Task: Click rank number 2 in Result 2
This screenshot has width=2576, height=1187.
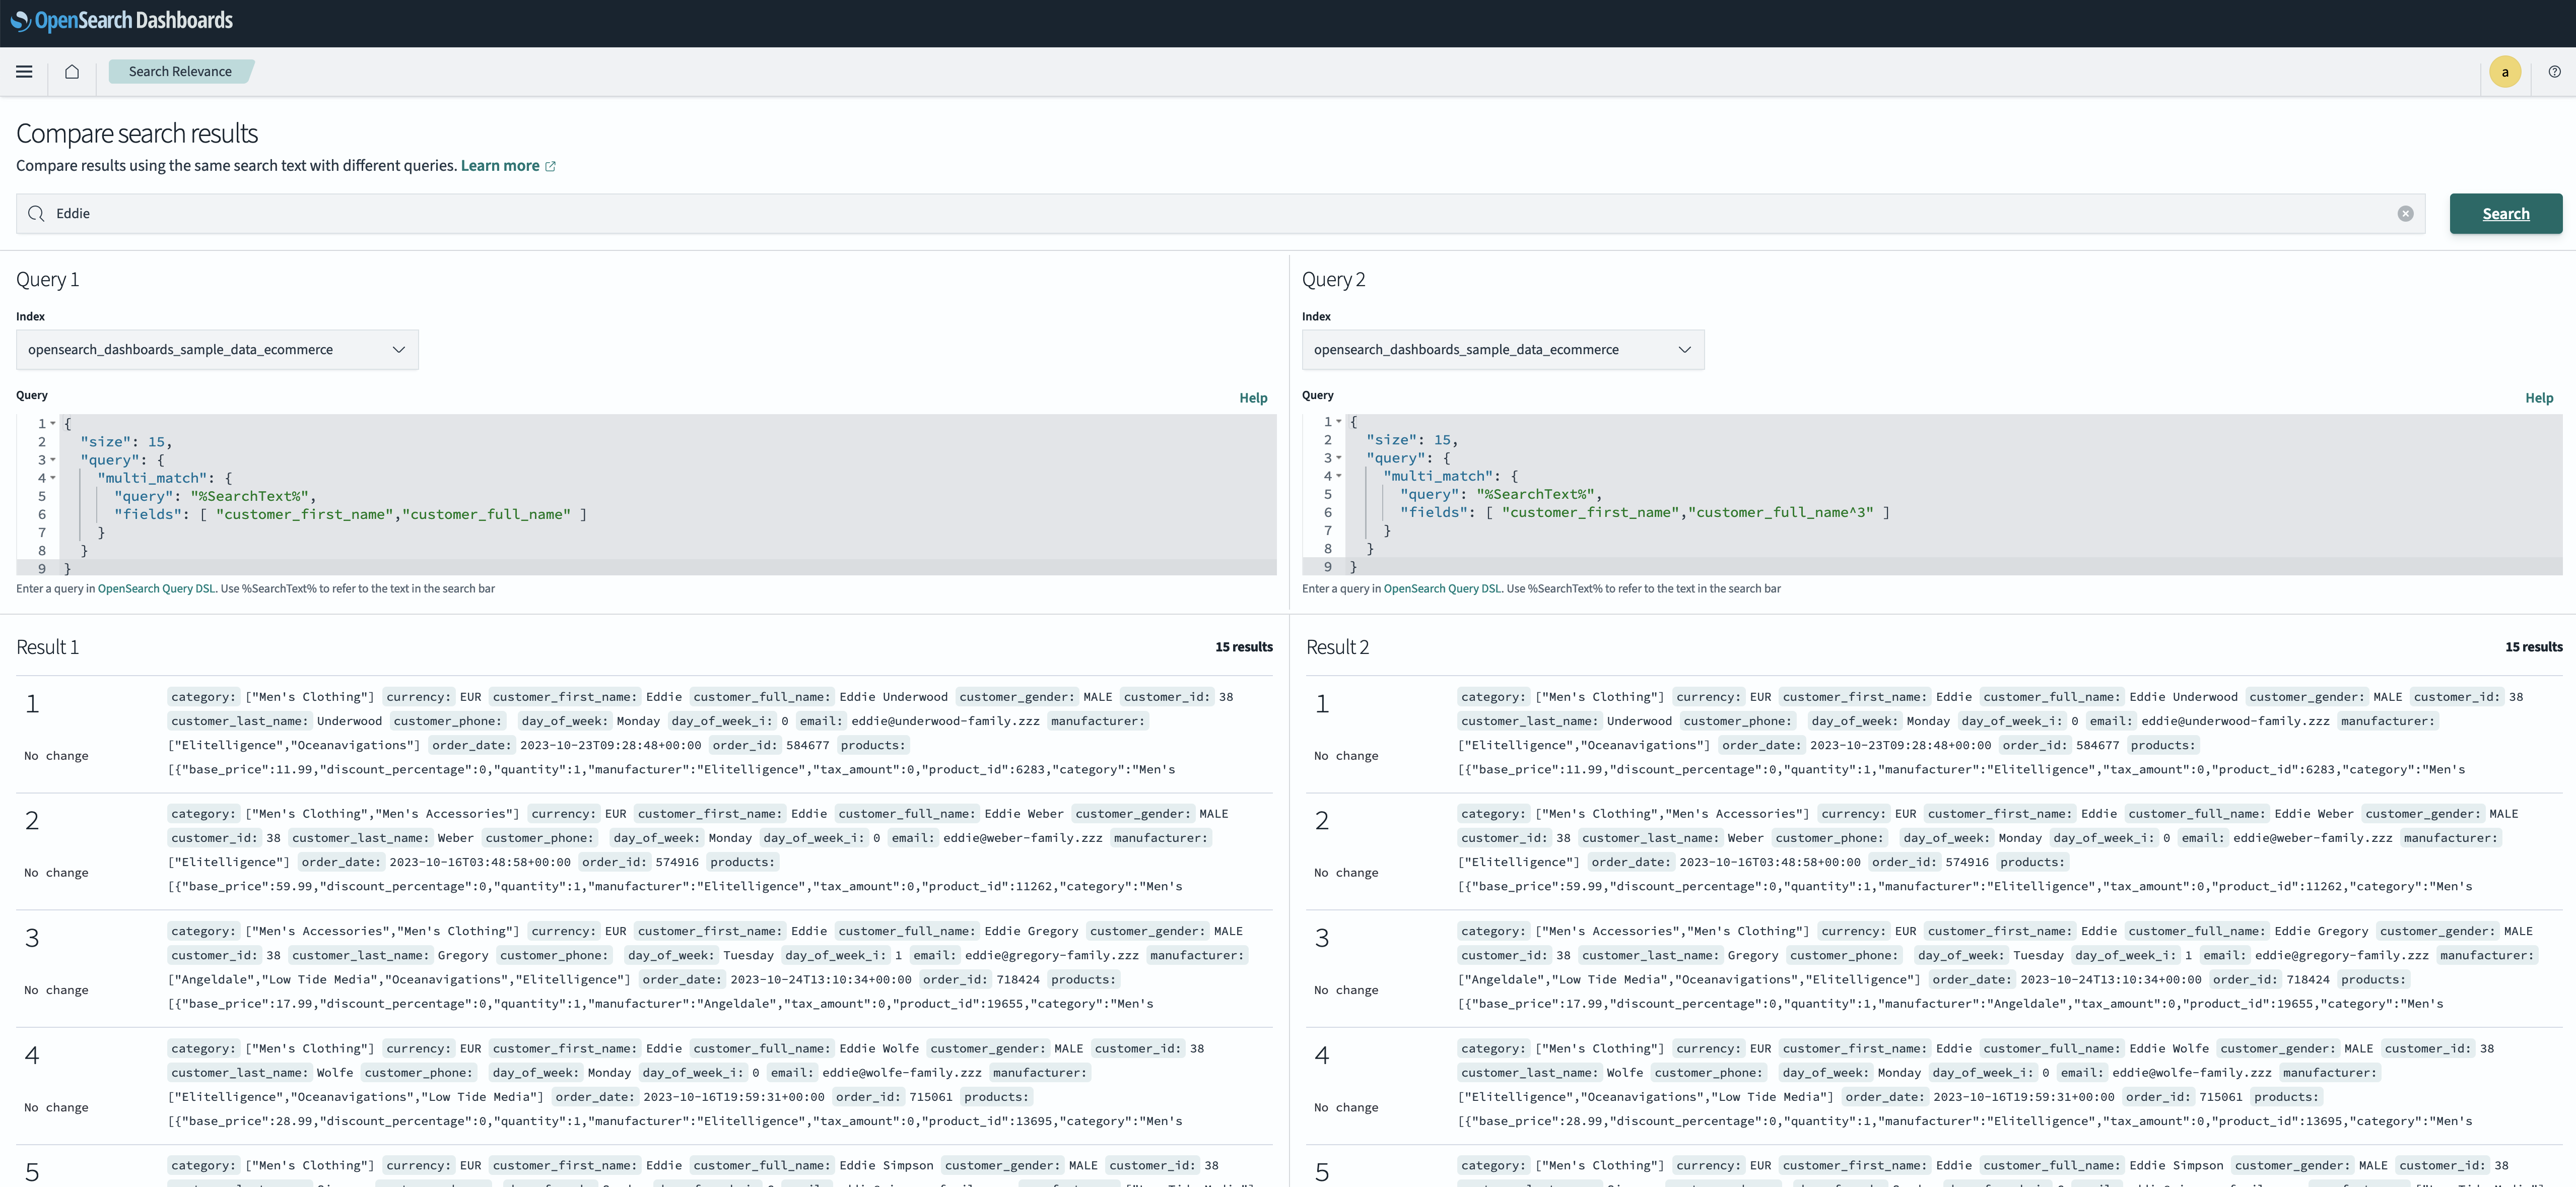Action: pos(1322,821)
